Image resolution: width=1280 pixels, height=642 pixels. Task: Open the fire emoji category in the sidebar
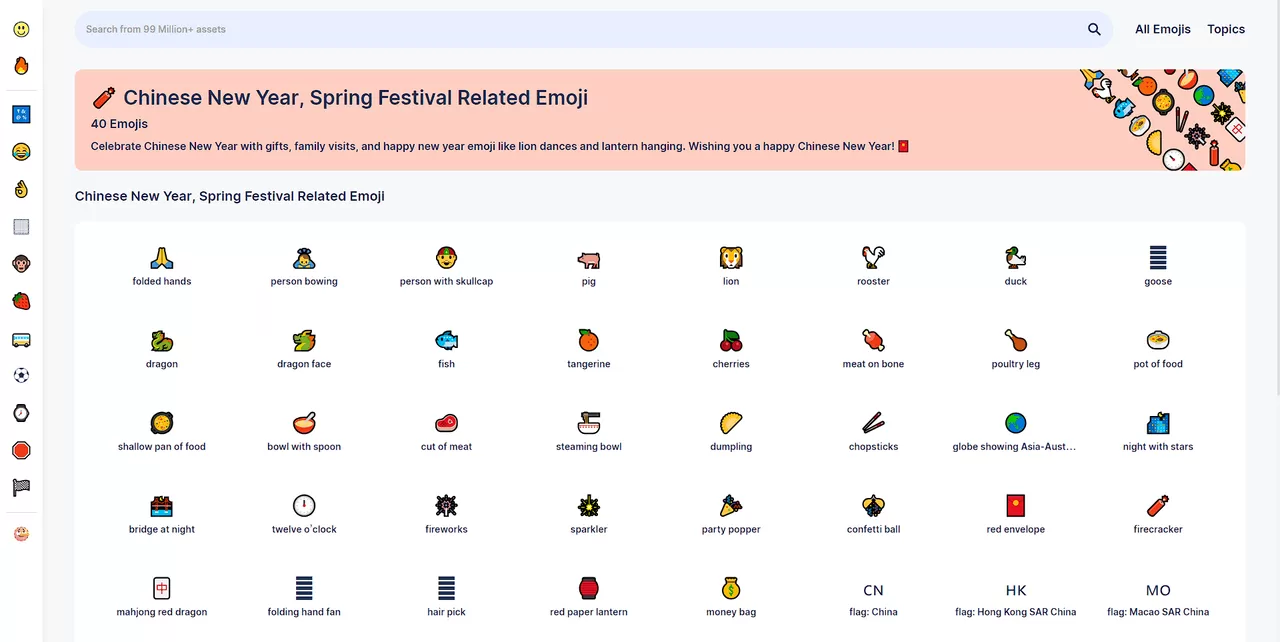pos(21,66)
